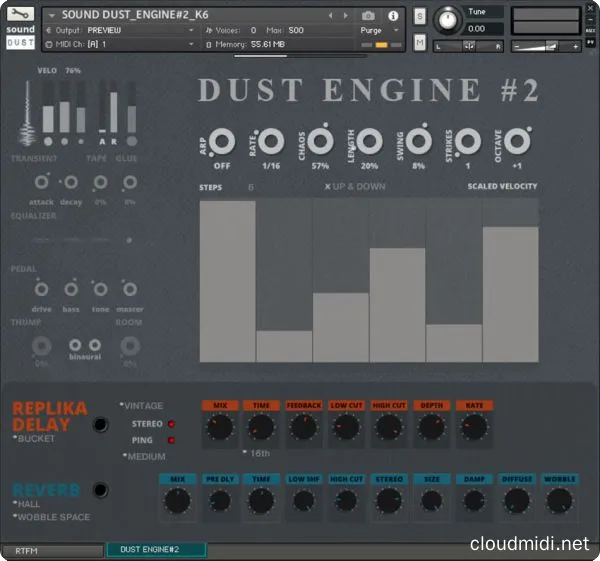Adjust the L/R pan slider
This screenshot has height=561, width=600.
pyautogui.click(x=468, y=46)
